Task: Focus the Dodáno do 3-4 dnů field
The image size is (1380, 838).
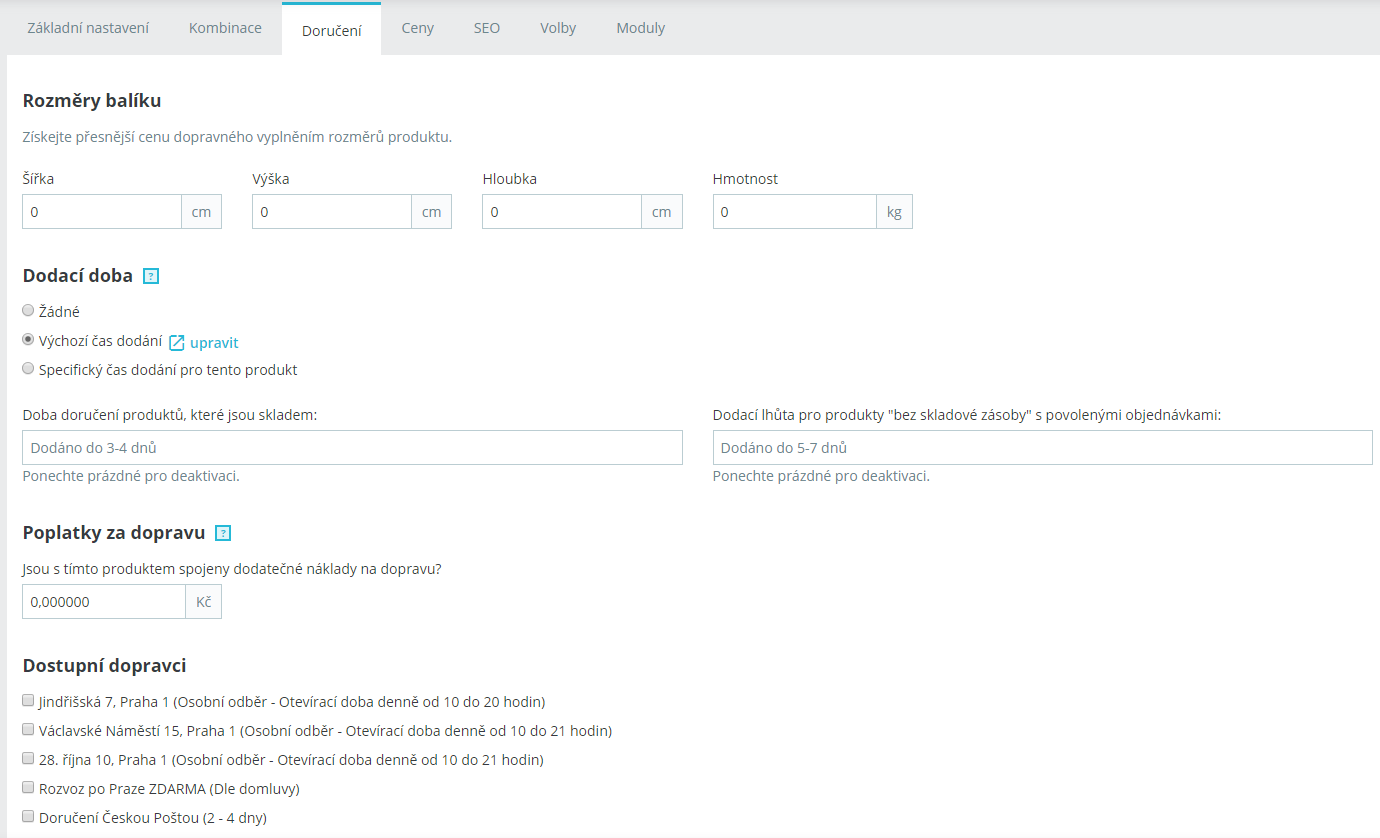Action: (352, 448)
